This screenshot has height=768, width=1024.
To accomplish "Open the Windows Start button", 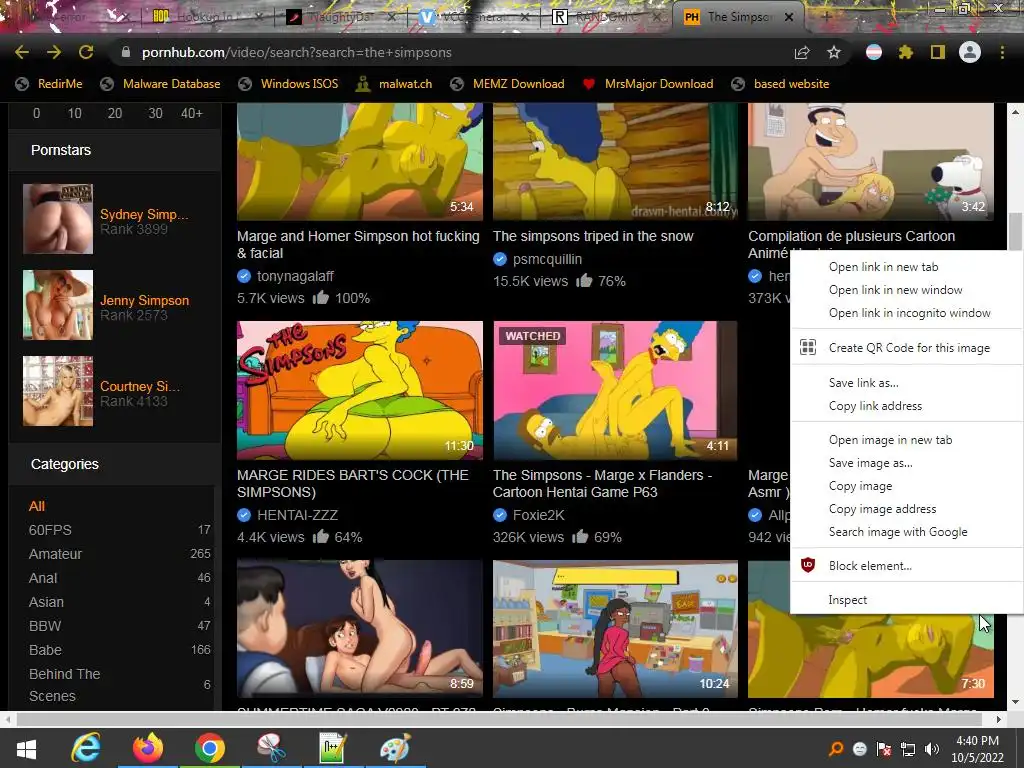I will tap(26, 748).
